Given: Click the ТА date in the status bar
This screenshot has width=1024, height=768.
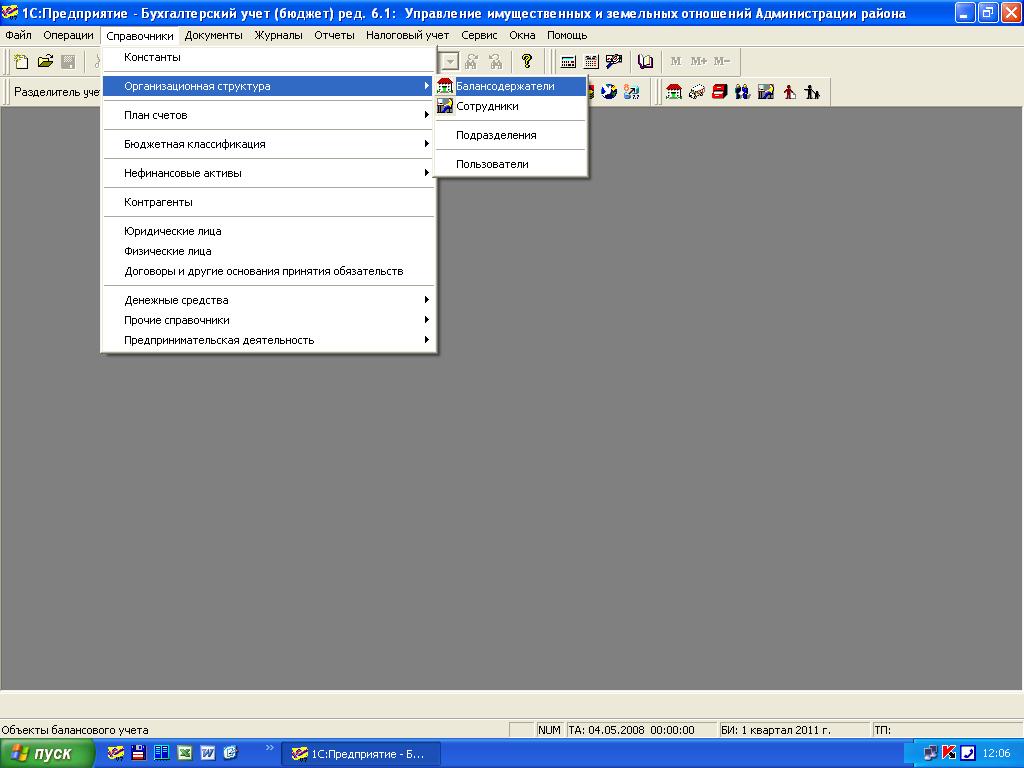Looking at the screenshot, I should [641, 730].
